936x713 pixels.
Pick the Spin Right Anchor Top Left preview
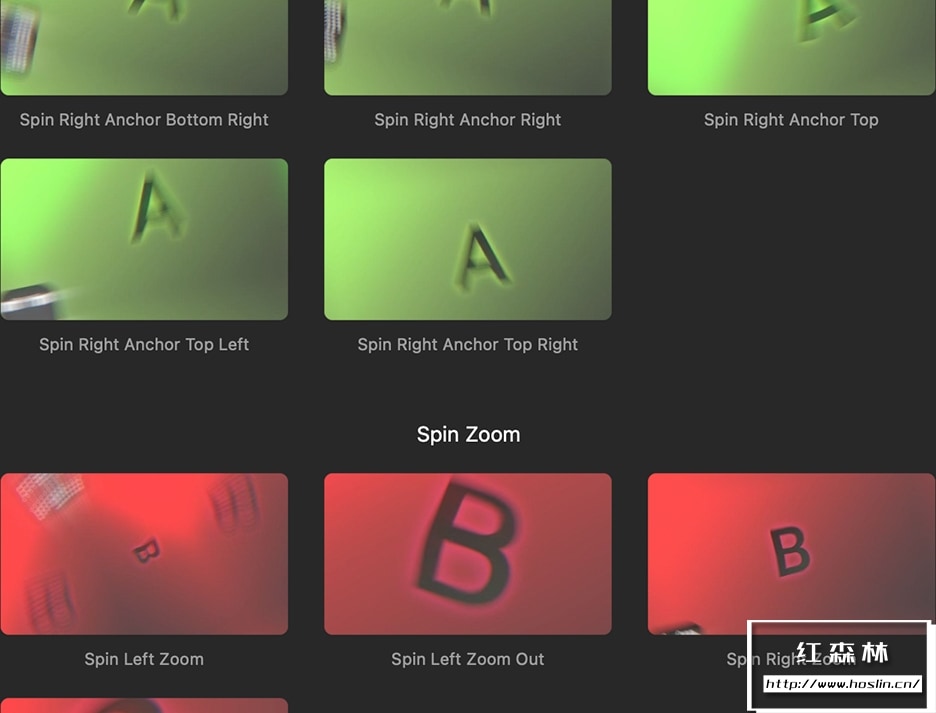click(144, 239)
